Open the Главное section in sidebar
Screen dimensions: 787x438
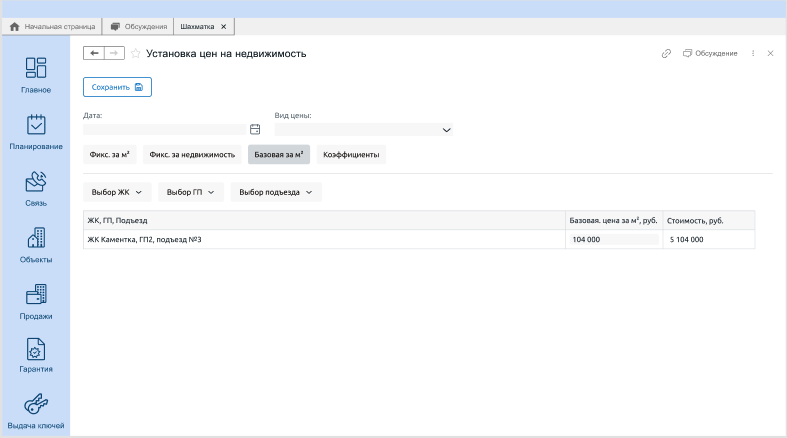[36, 75]
